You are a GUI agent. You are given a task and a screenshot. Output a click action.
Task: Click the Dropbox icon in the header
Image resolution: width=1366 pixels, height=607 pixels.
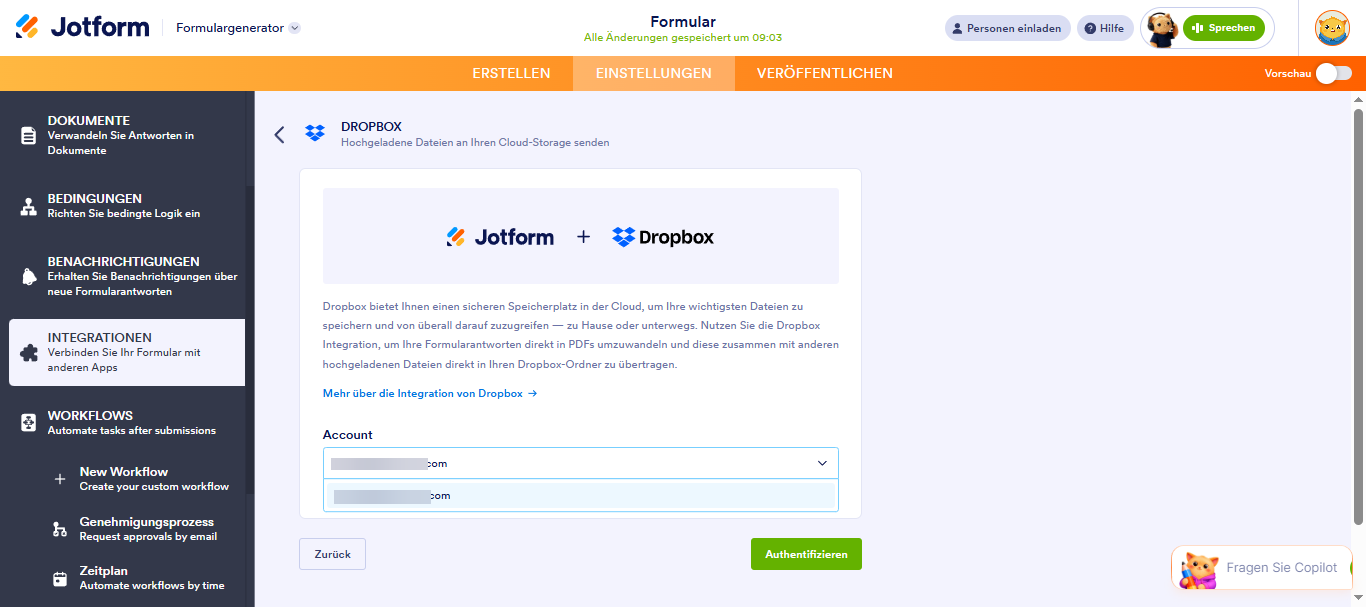315,133
